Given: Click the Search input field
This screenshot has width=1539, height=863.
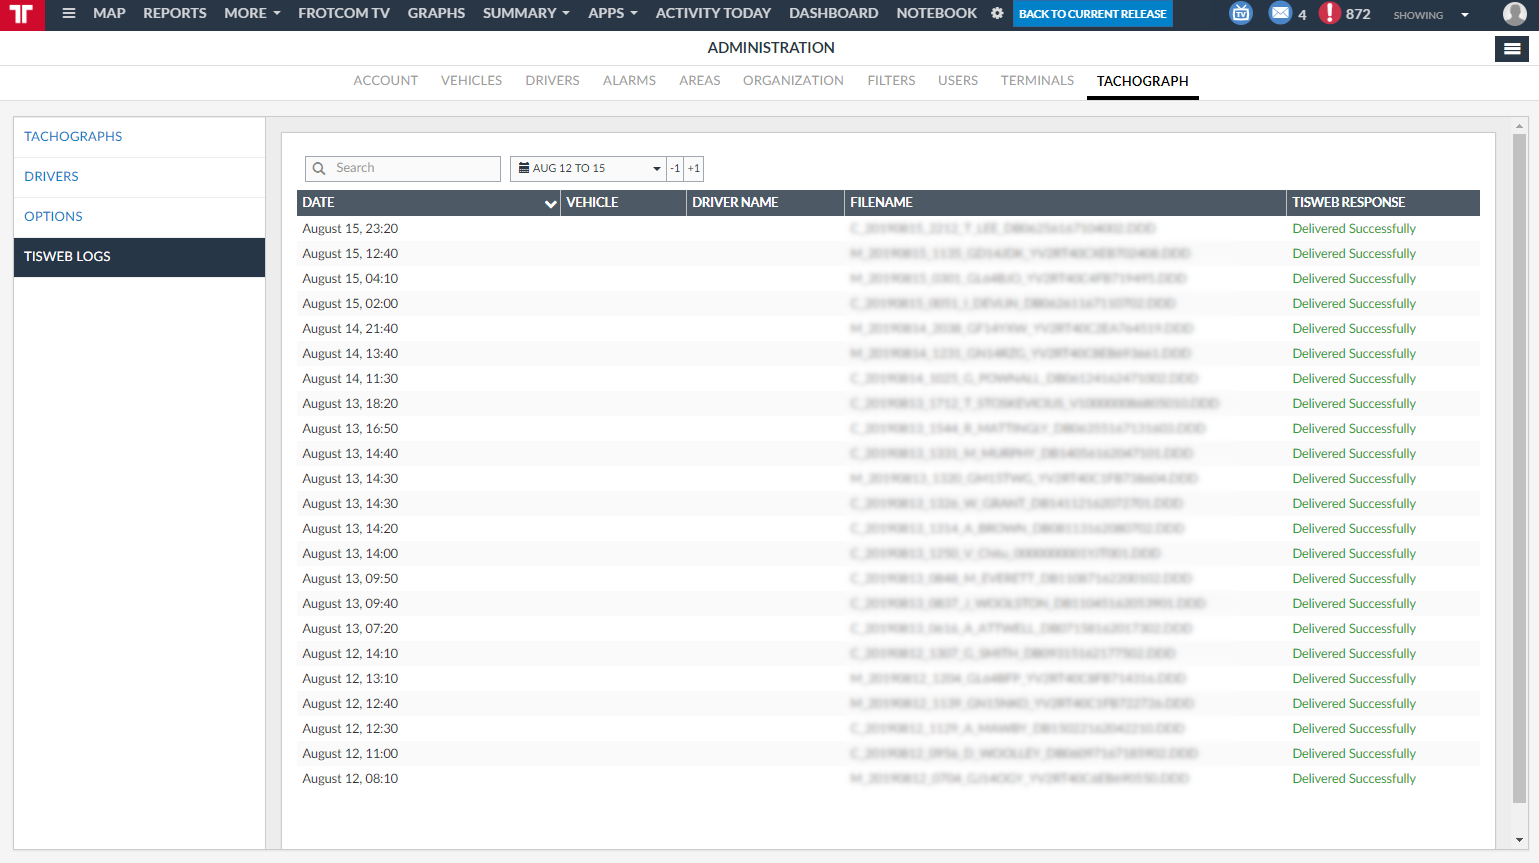Looking at the screenshot, I should (412, 169).
